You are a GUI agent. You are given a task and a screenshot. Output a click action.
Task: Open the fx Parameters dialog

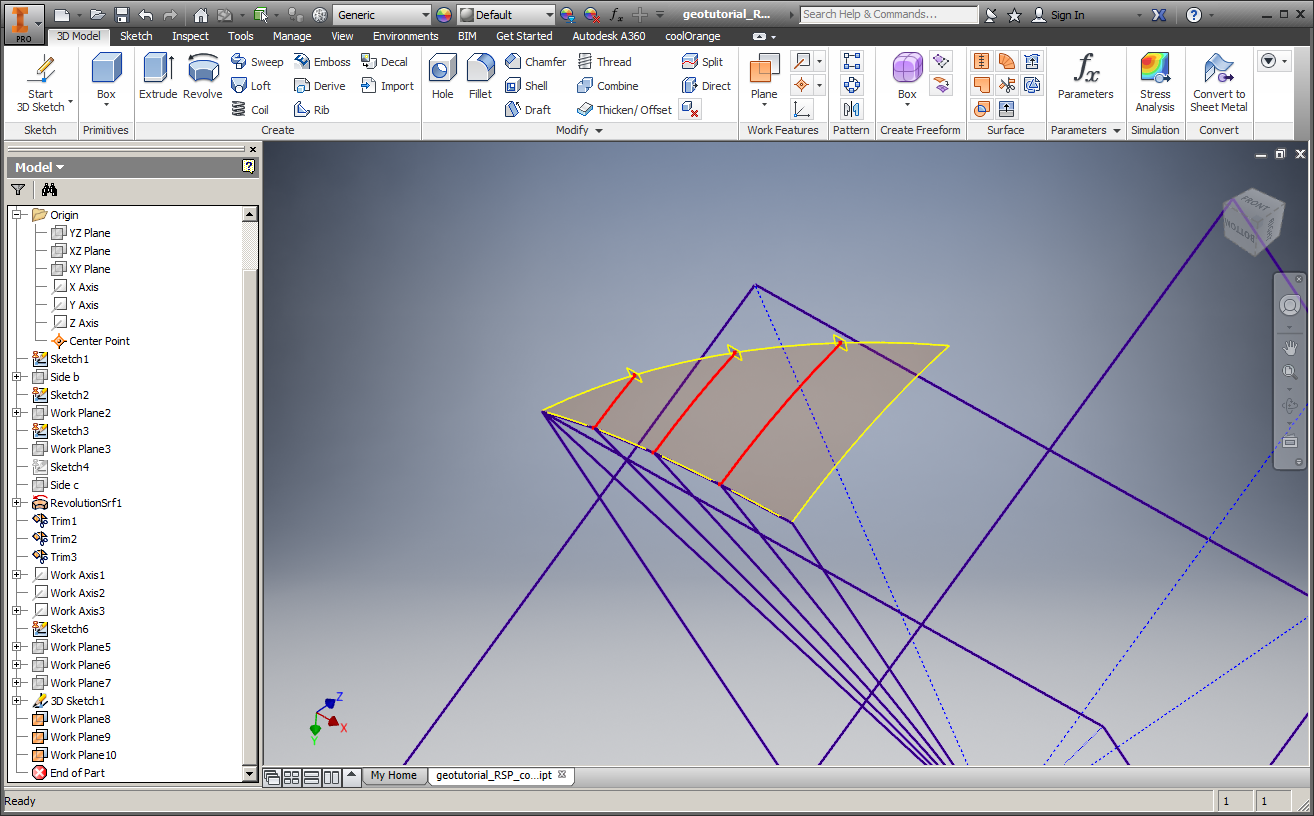point(1085,77)
